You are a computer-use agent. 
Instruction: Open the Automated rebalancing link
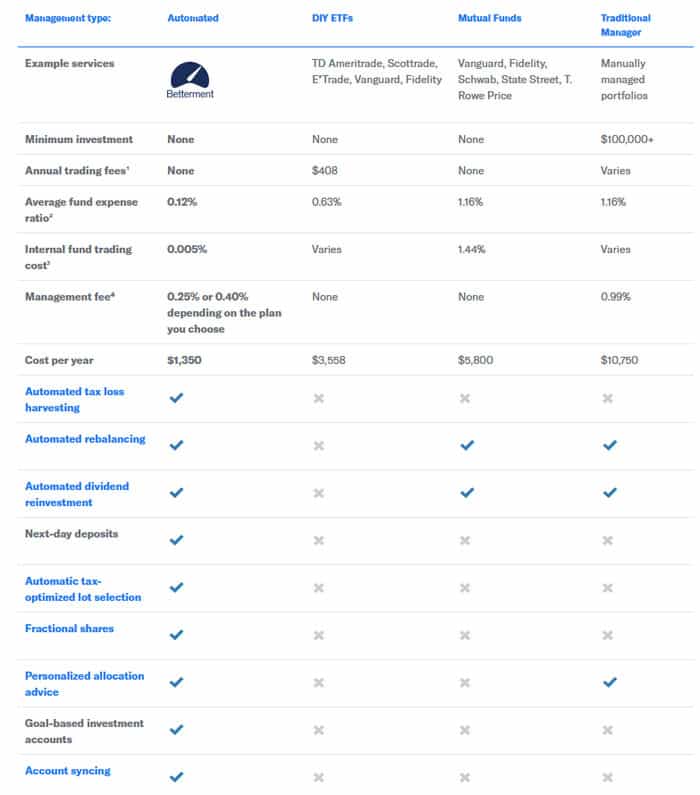(x=85, y=438)
